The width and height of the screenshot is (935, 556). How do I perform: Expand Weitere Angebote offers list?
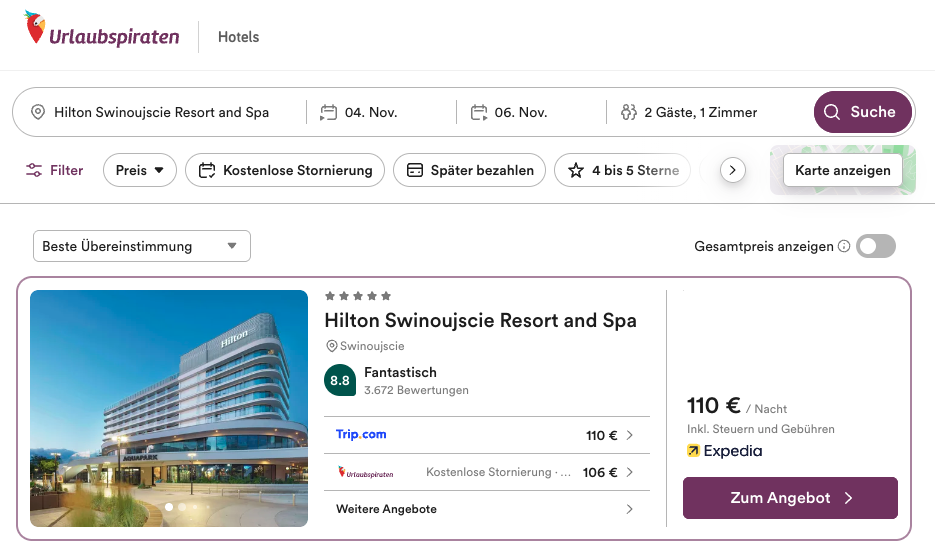point(486,509)
